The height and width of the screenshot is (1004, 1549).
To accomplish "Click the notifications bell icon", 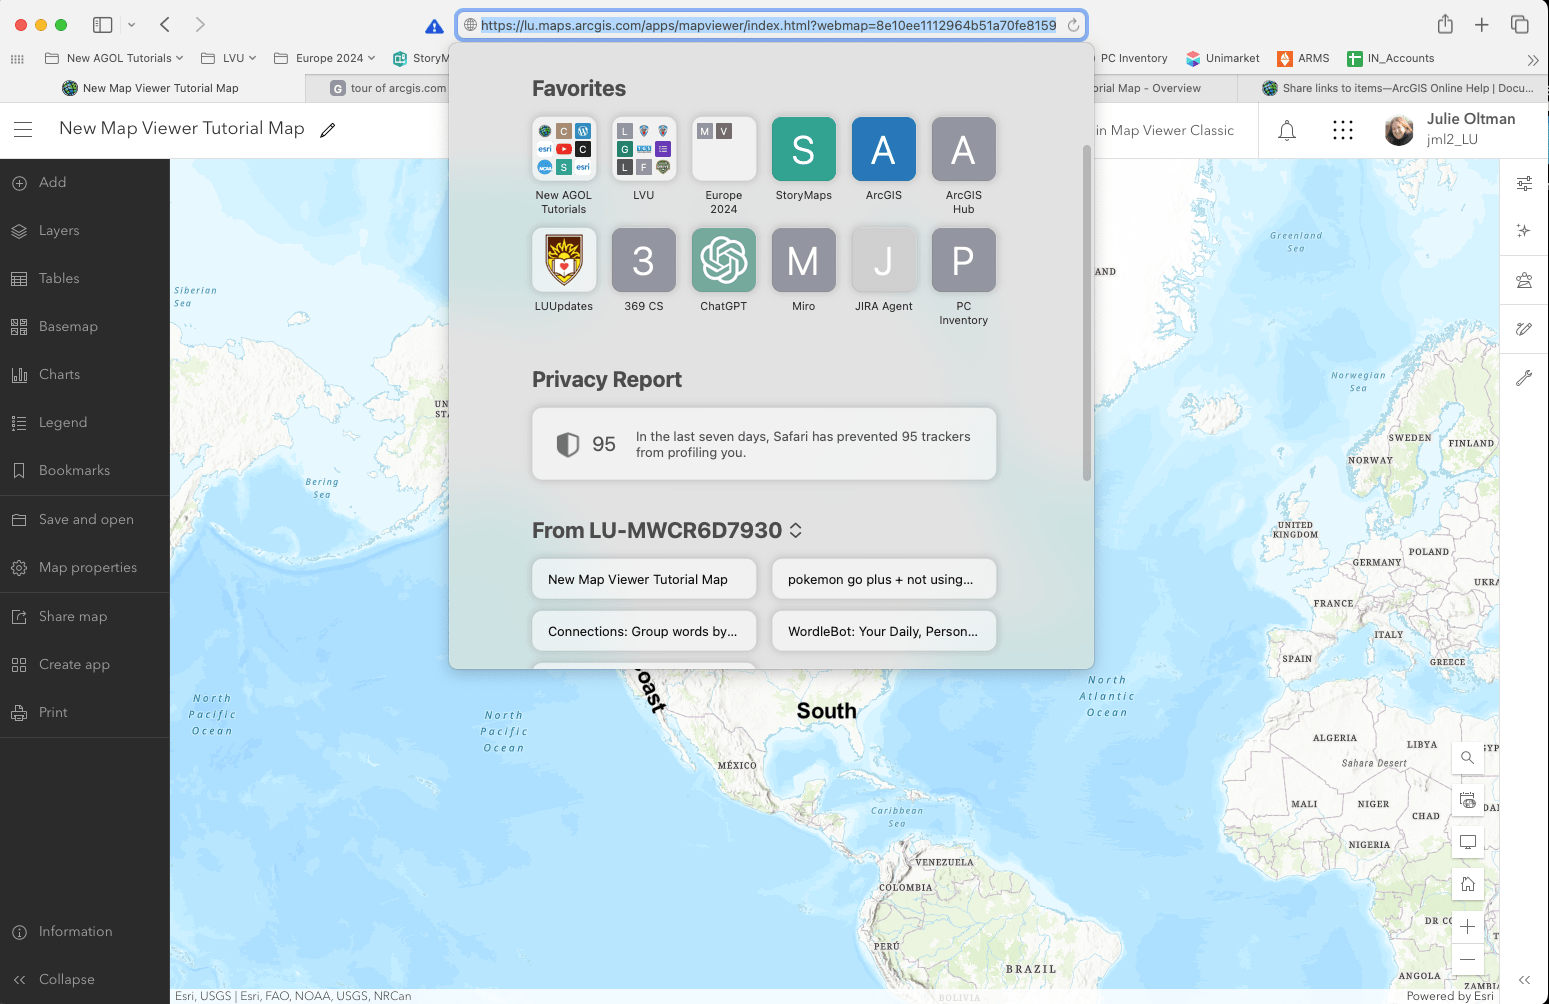I will [1287, 131].
